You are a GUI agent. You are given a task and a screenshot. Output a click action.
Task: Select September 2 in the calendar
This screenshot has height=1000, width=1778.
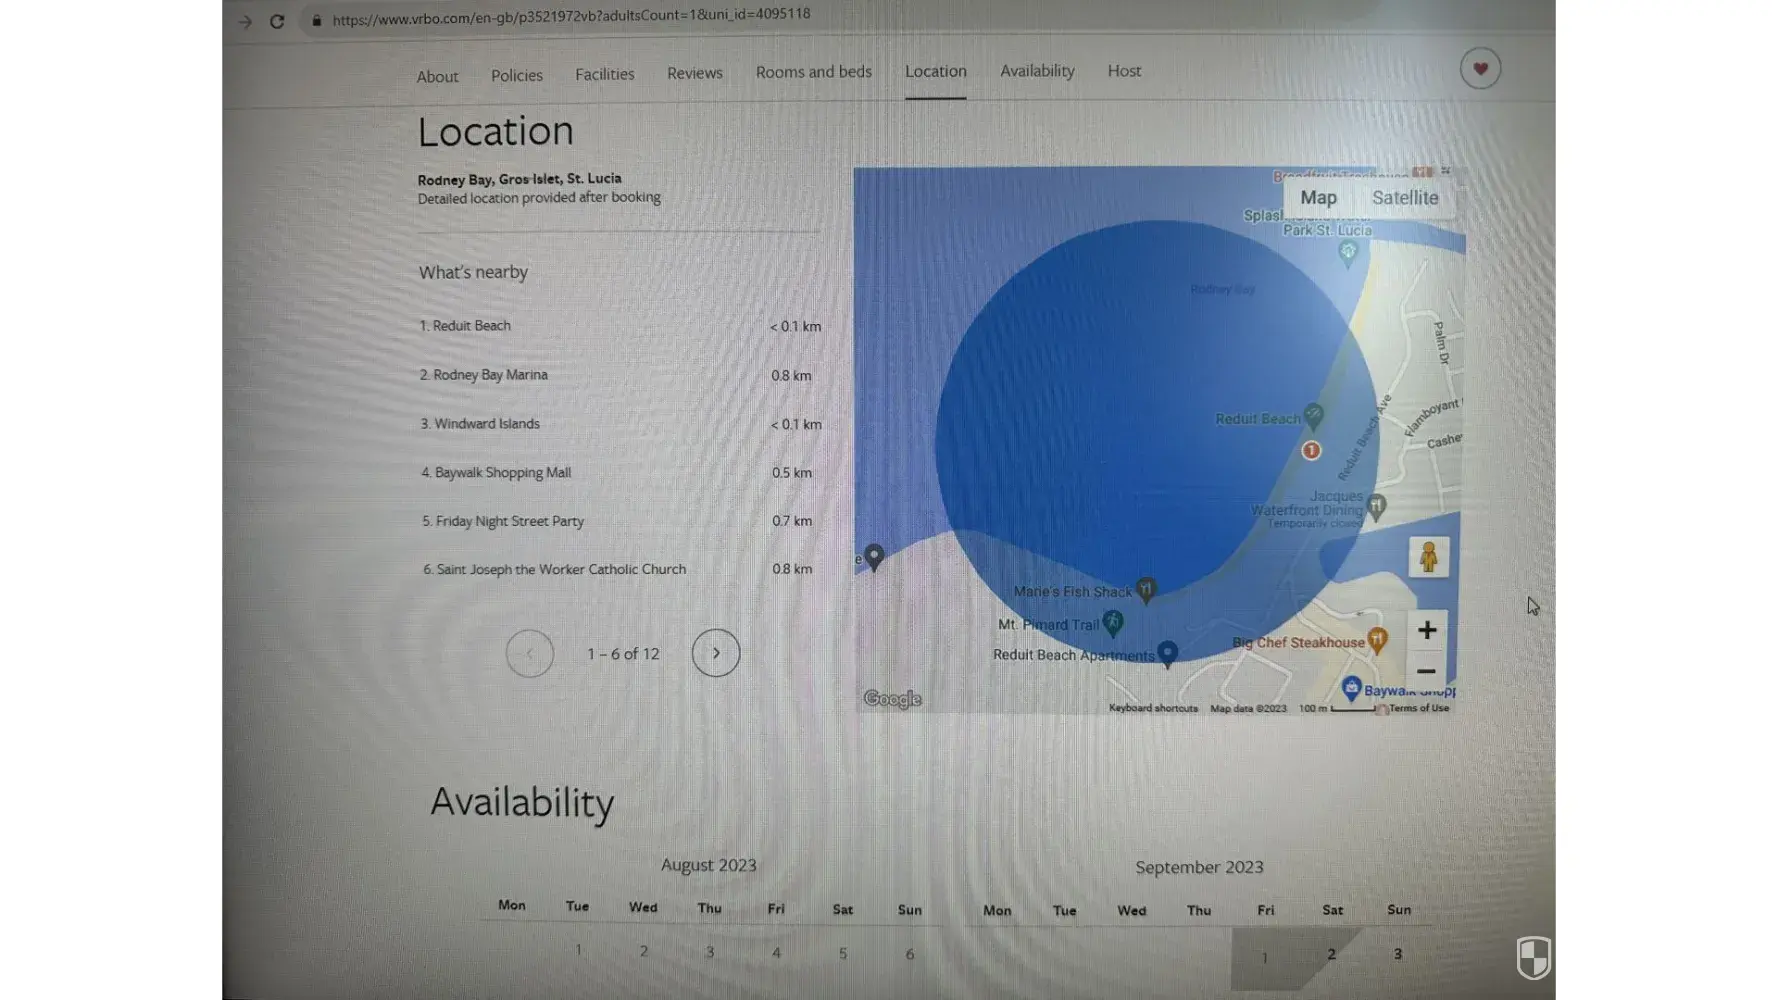(x=1331, y=954)
